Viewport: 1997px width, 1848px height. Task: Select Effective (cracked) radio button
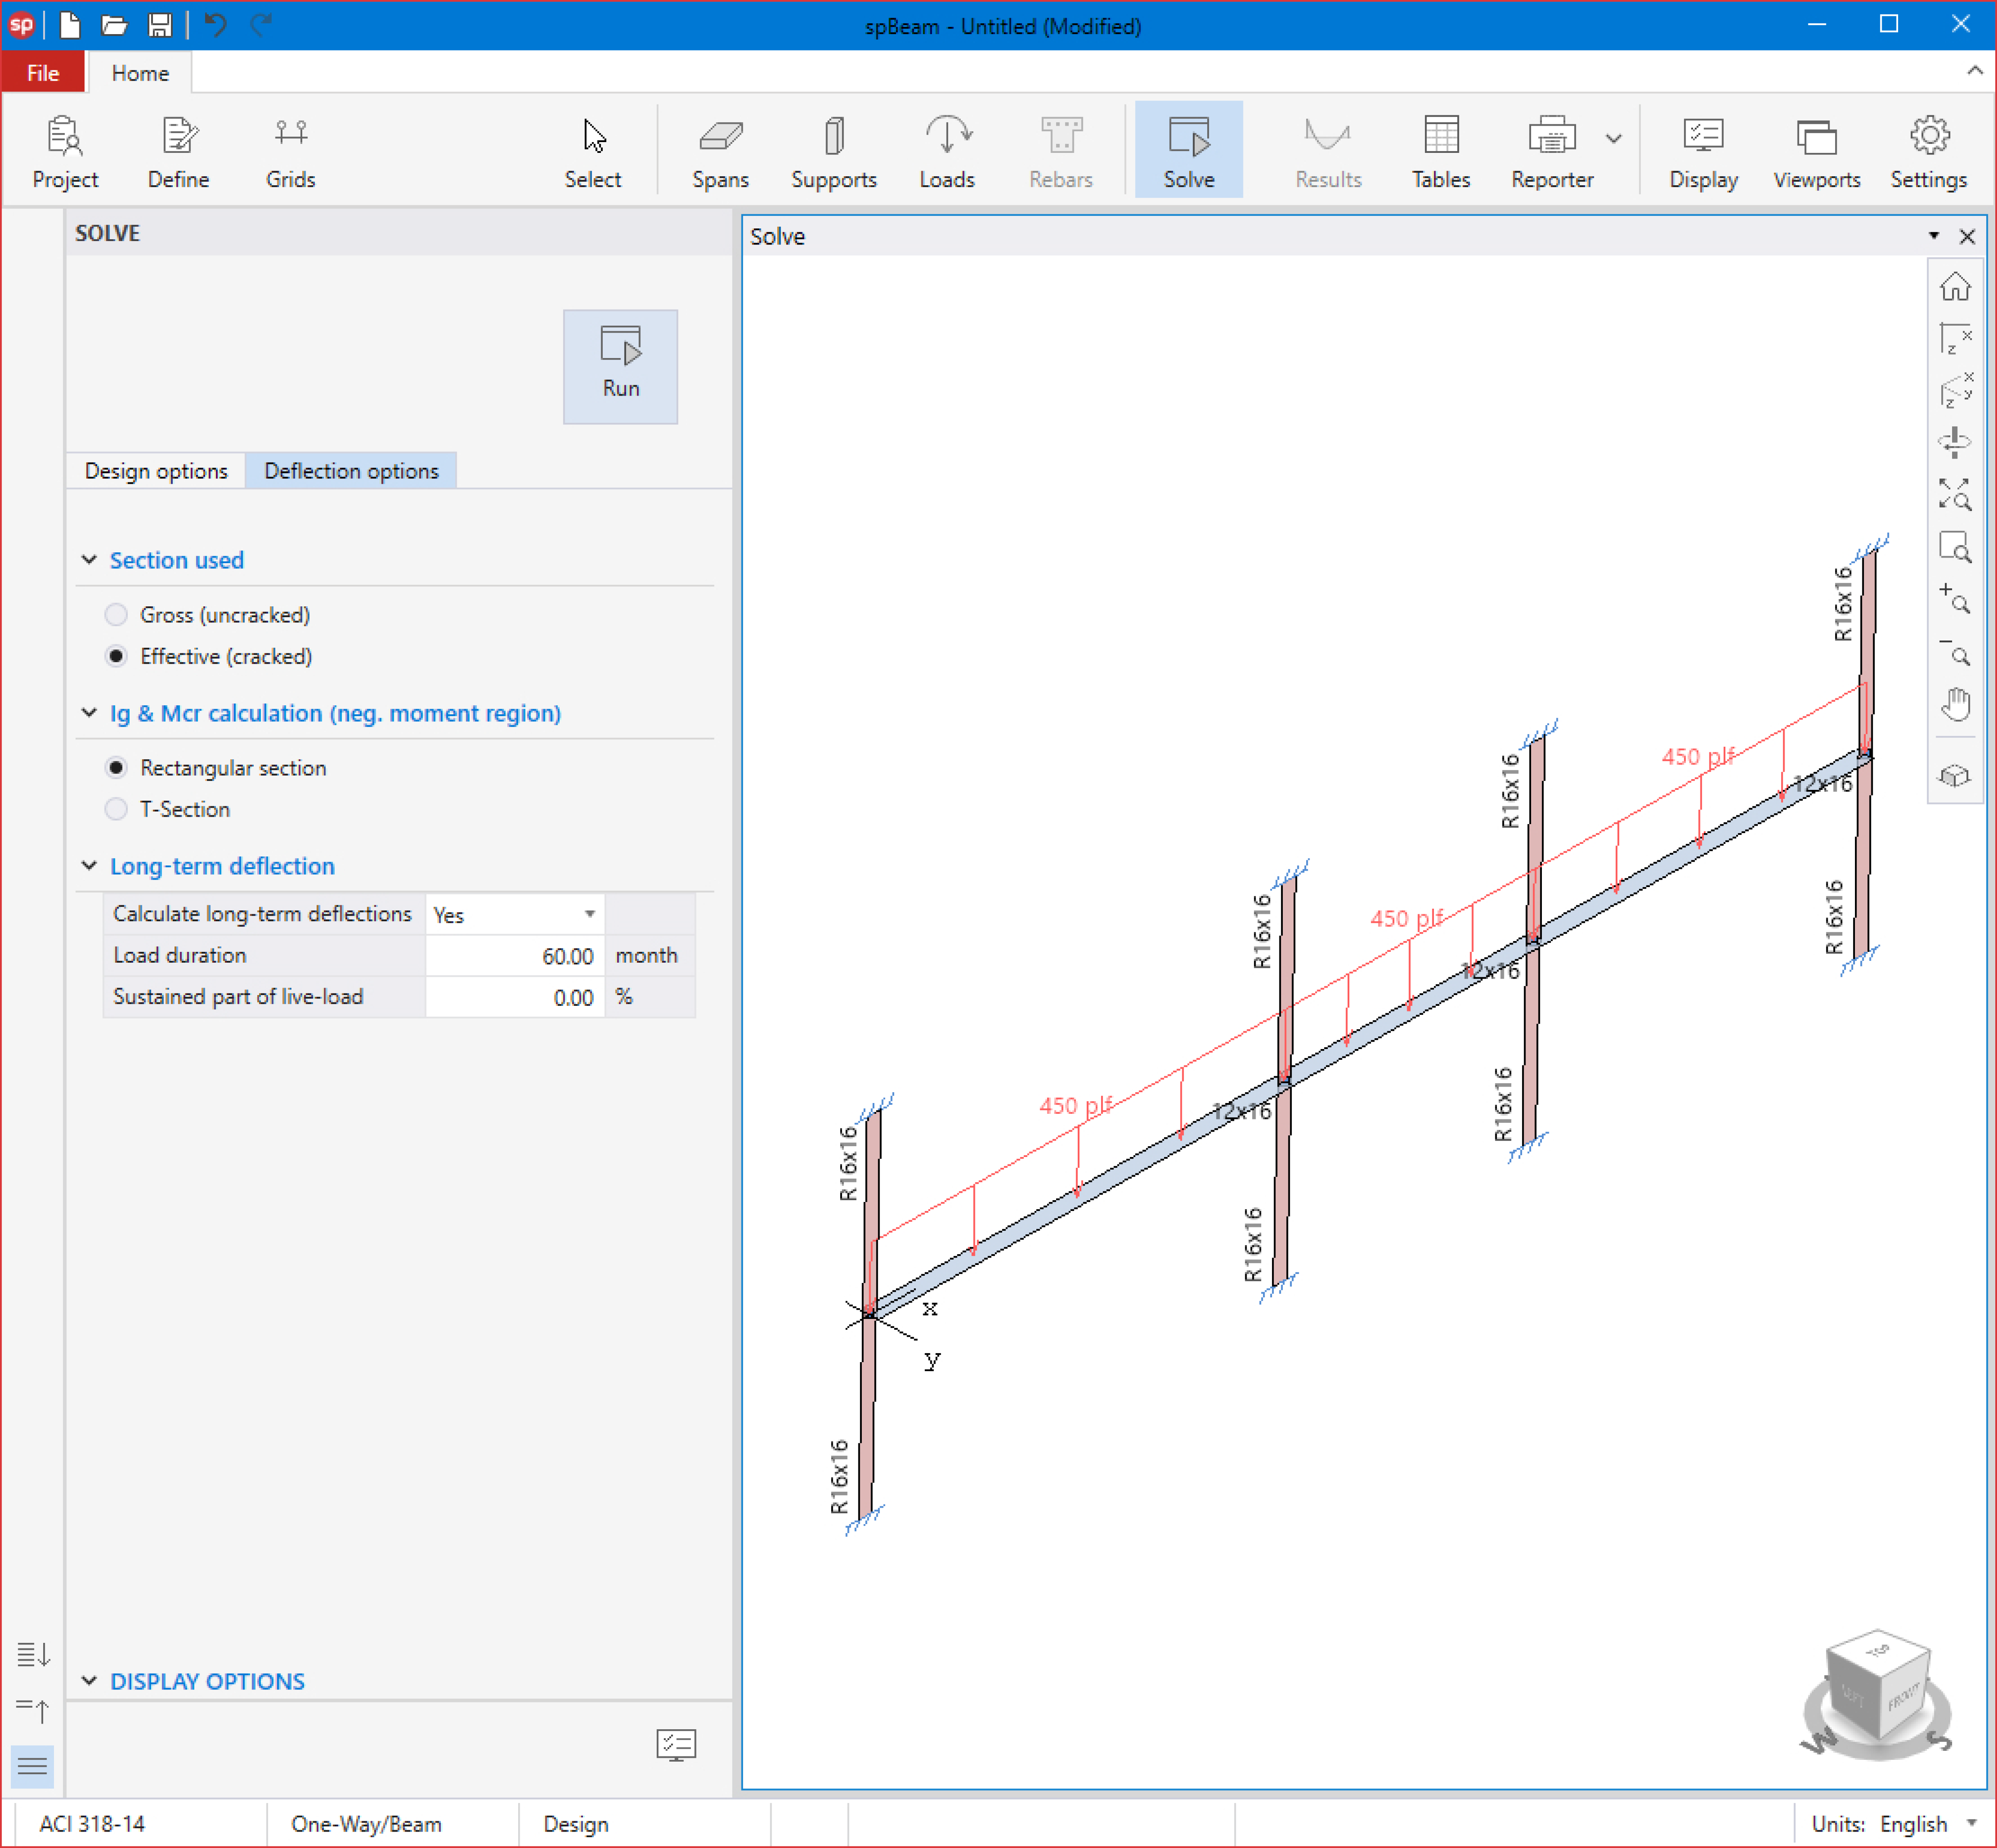116,656
